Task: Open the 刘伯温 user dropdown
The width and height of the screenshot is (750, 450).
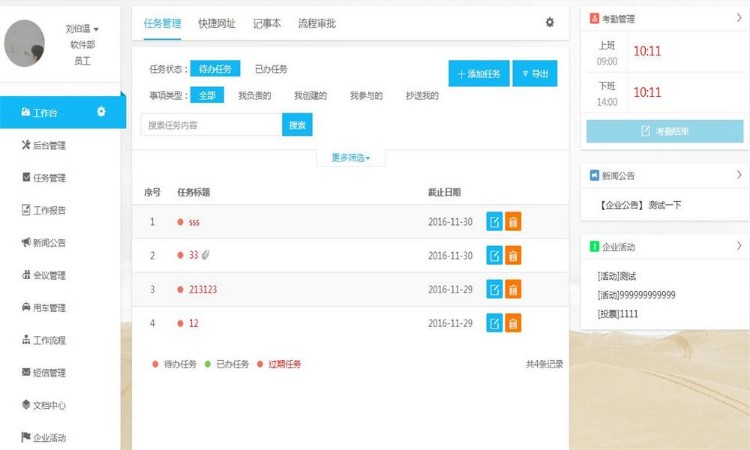Action: [82, 29]
